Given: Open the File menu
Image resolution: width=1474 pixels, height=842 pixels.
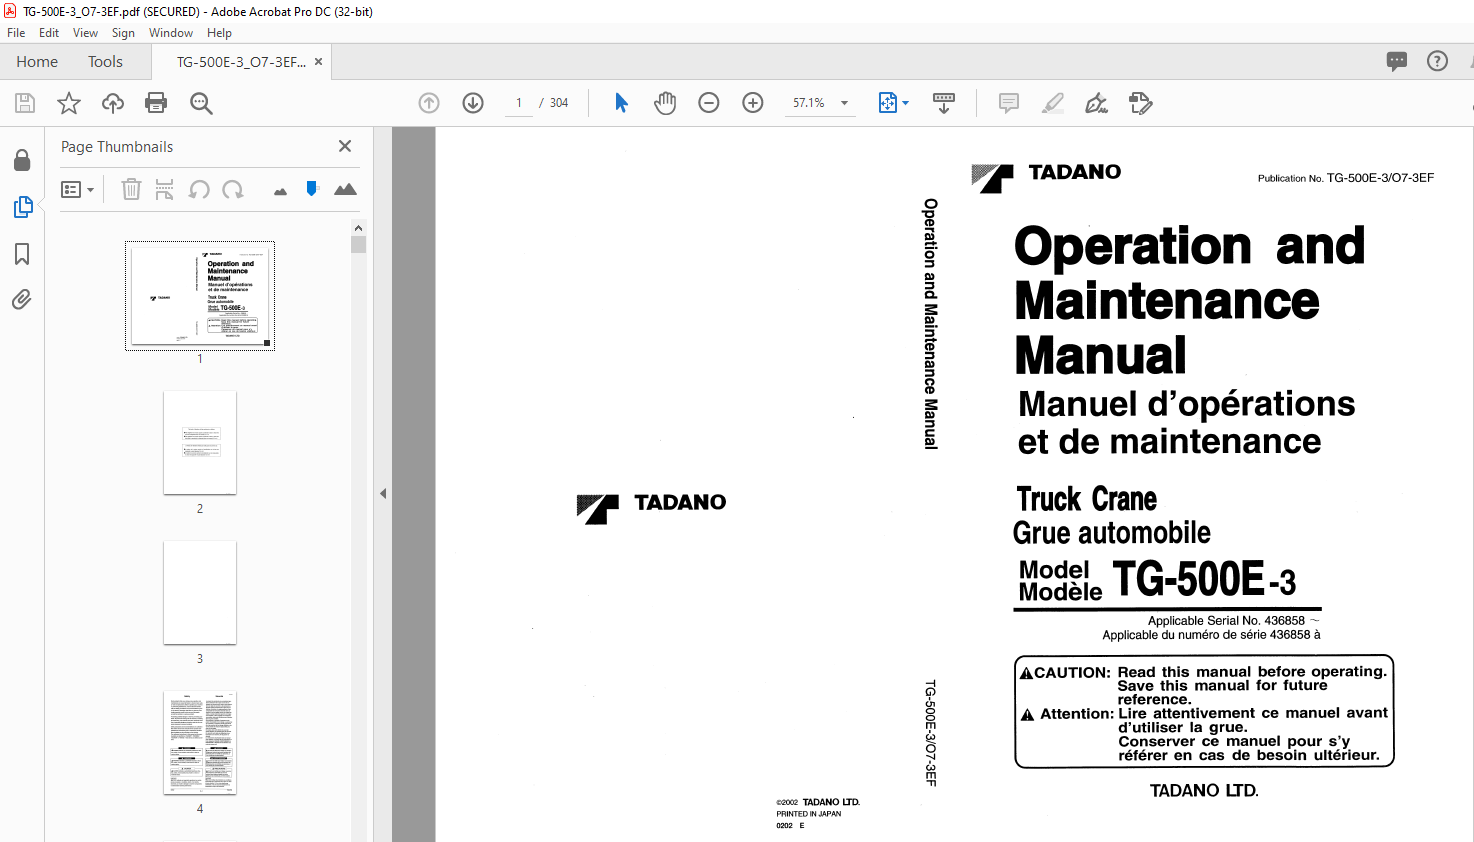Looking at the screenshot, I should [x=16, y=33].
